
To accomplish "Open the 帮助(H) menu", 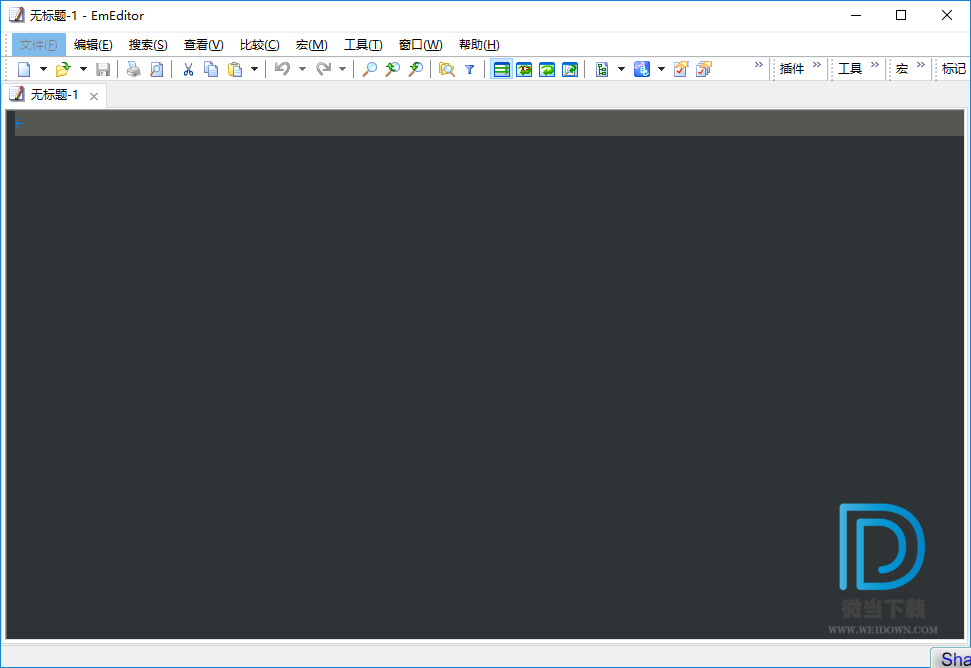I will (x=479, y=45).
